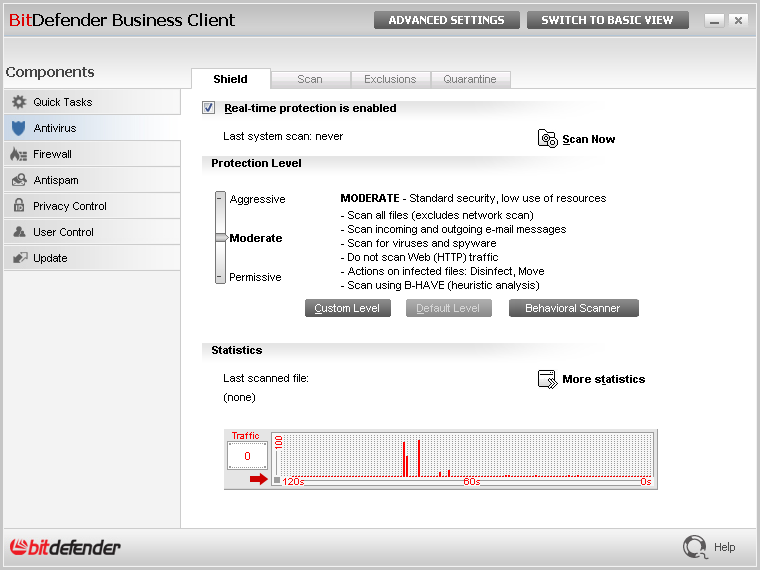The width and height of the screenshot is (760, 570).
Task: Click the Advanced Settings button
Action: click(446, 20)
